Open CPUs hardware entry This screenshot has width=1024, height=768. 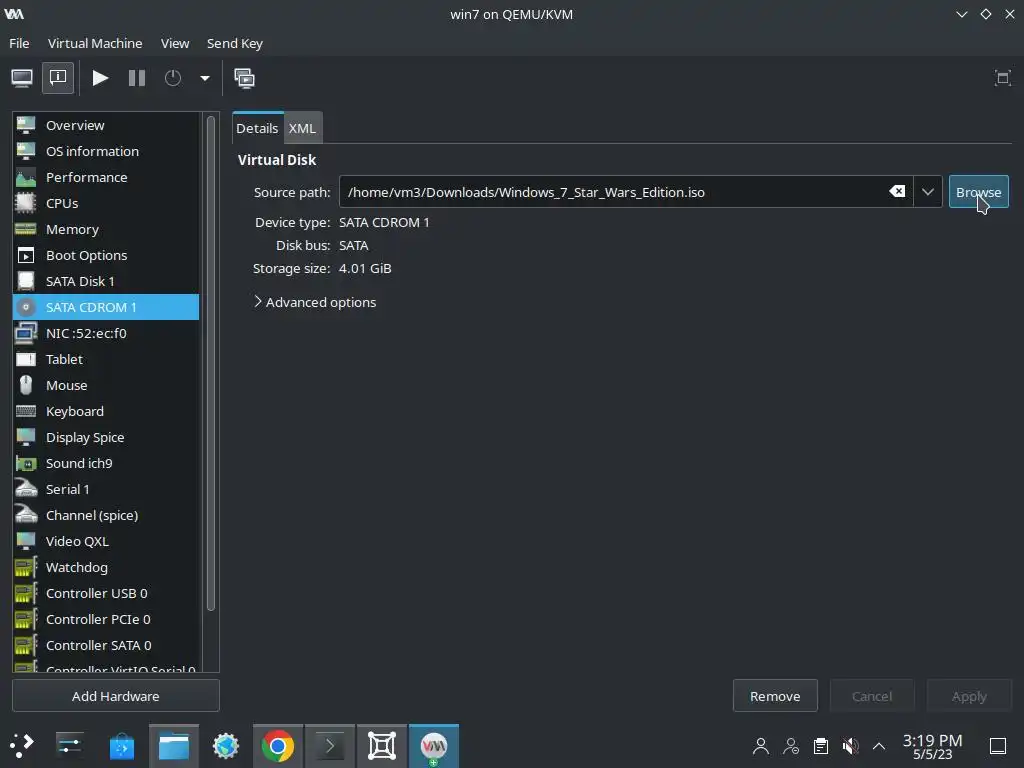(106, 203)
